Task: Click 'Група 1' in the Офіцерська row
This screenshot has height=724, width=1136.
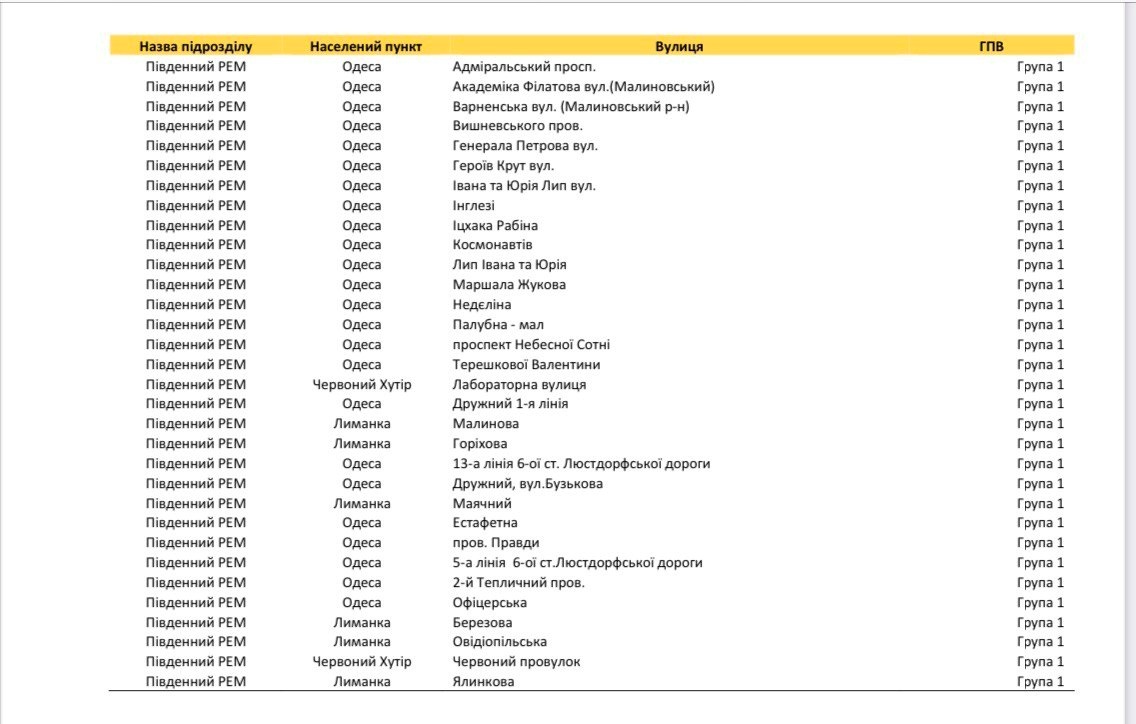Action: click(x=1040, y=602)
